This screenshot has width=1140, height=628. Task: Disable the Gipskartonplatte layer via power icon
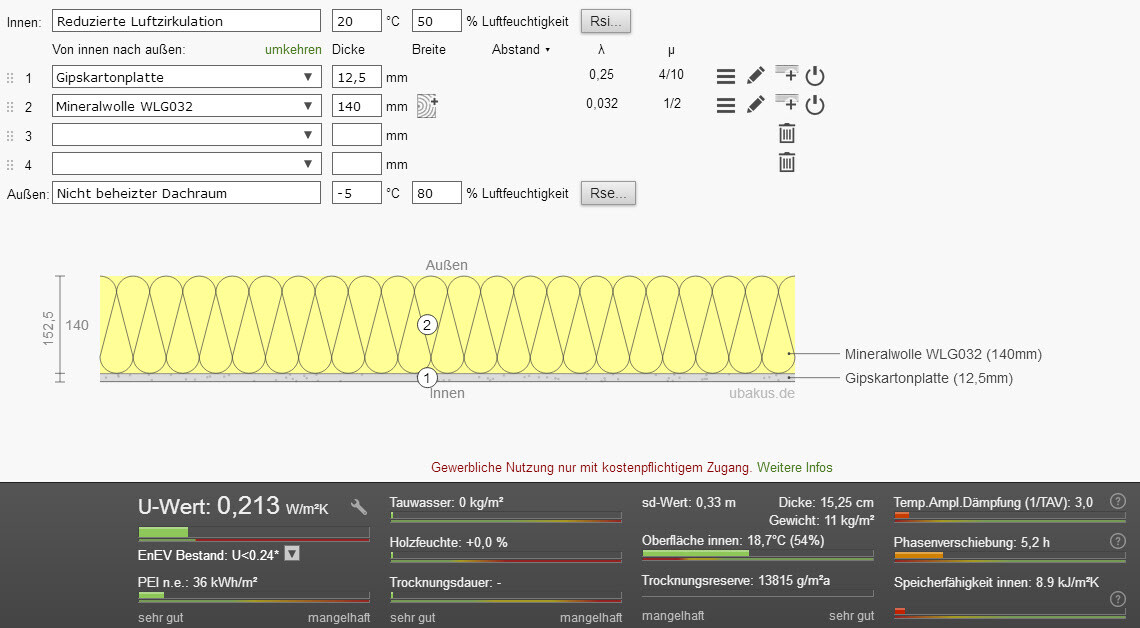pyautogui.click(x=815, y=76)
